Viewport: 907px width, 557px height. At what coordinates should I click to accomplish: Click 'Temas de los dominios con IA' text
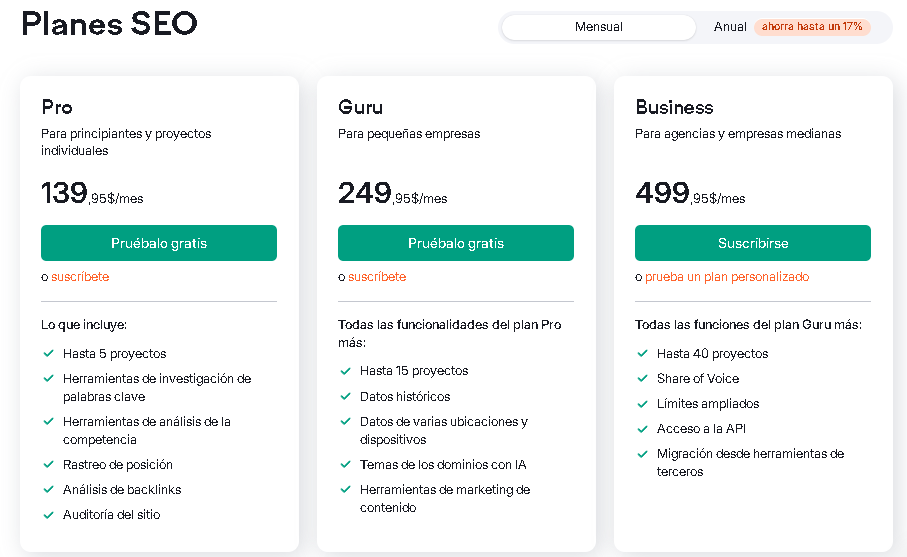443,464
